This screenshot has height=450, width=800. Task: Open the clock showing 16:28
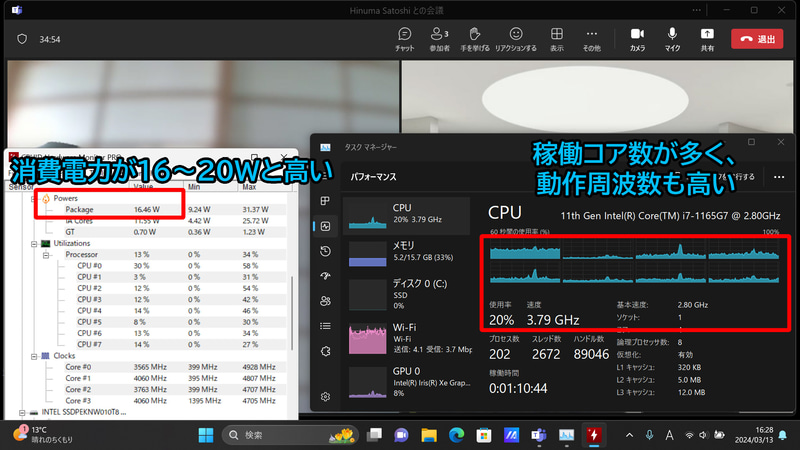754,435
